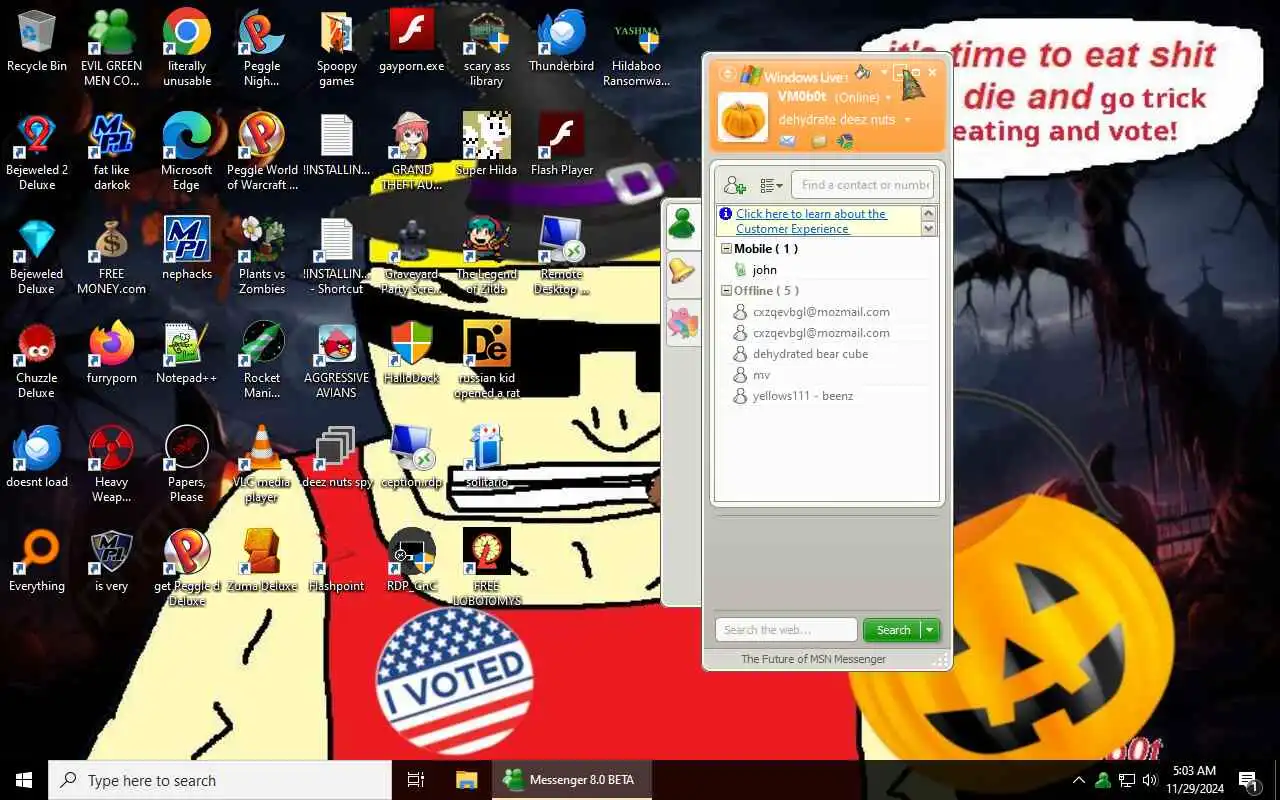Select the Remote Desktop shortcut icon
This screenshot has height=800, width=1280.
(x=561, y=256)
